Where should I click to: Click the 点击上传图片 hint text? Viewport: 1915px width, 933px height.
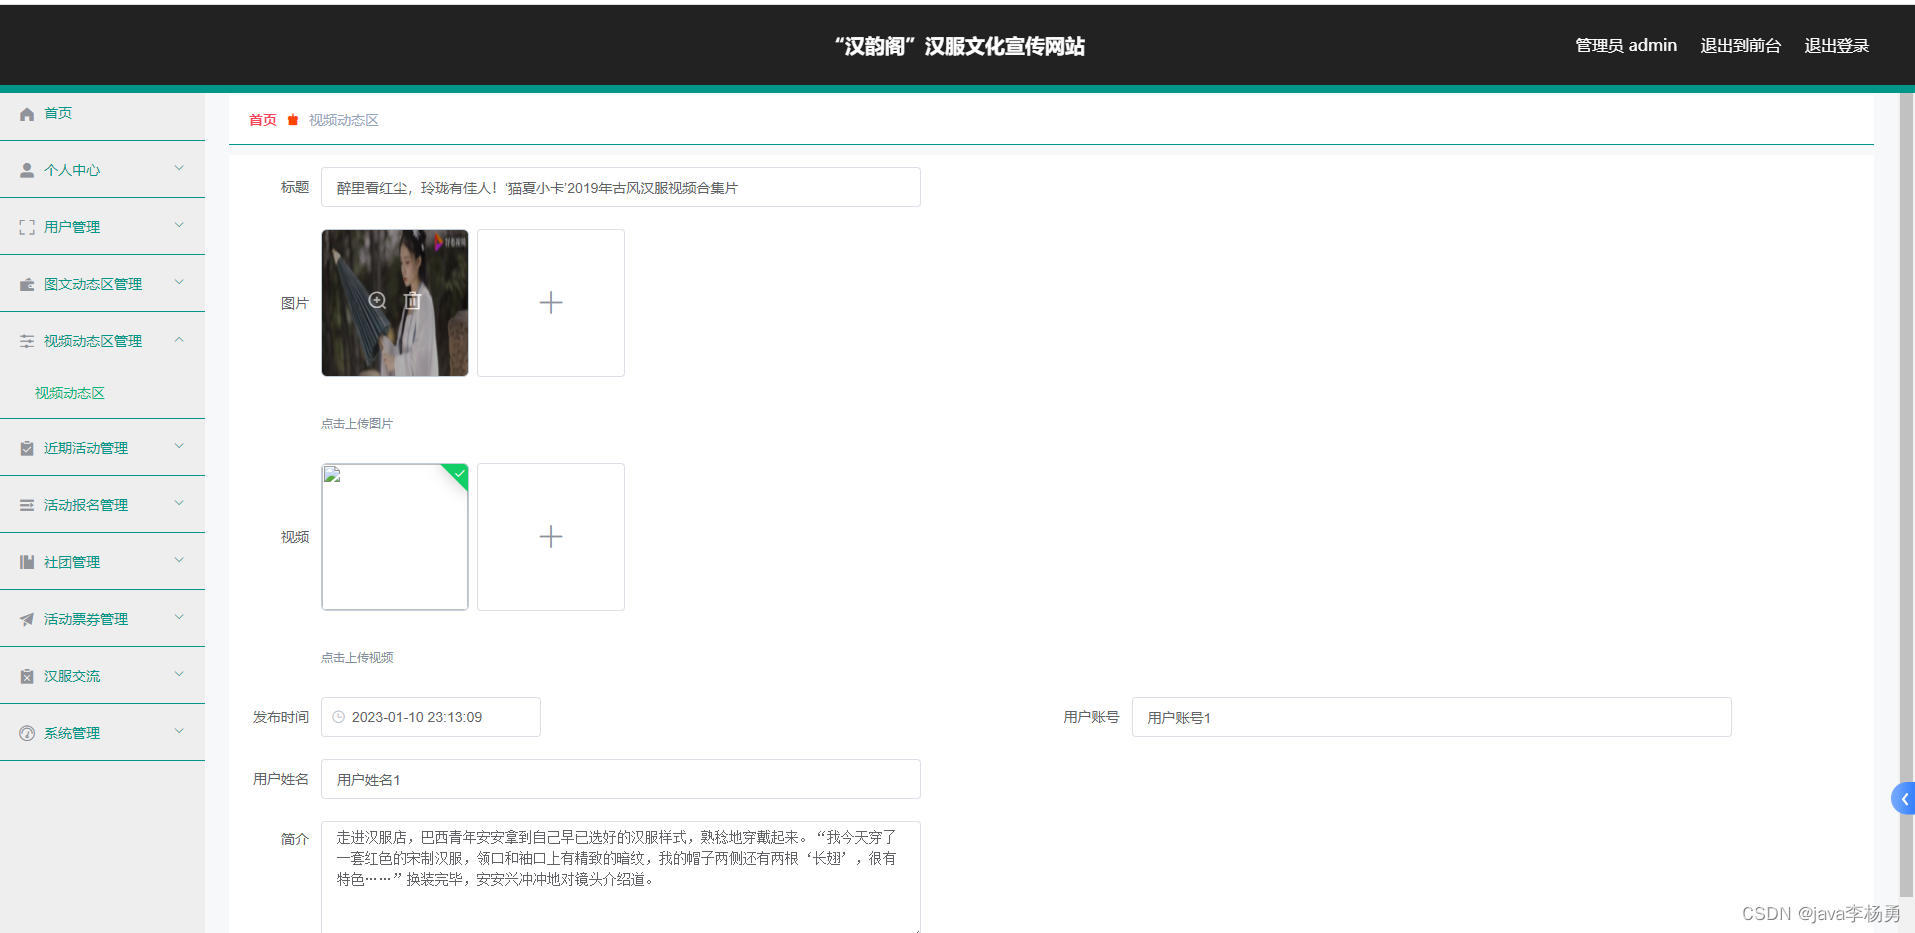click(x=357, y=424)
